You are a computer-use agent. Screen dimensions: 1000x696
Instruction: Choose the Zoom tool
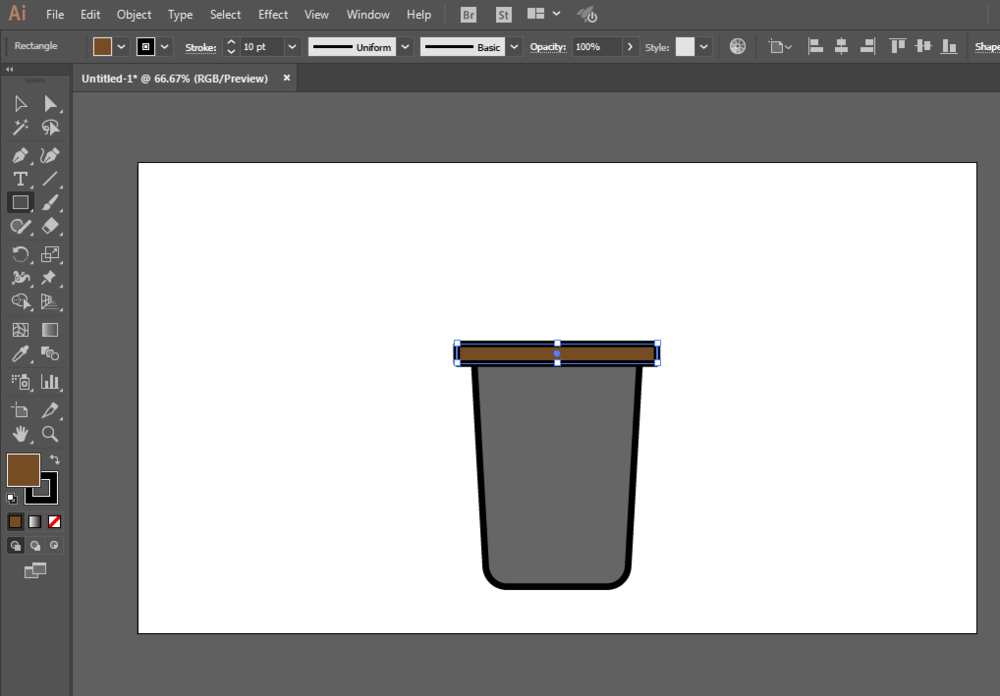click(50, 434)
